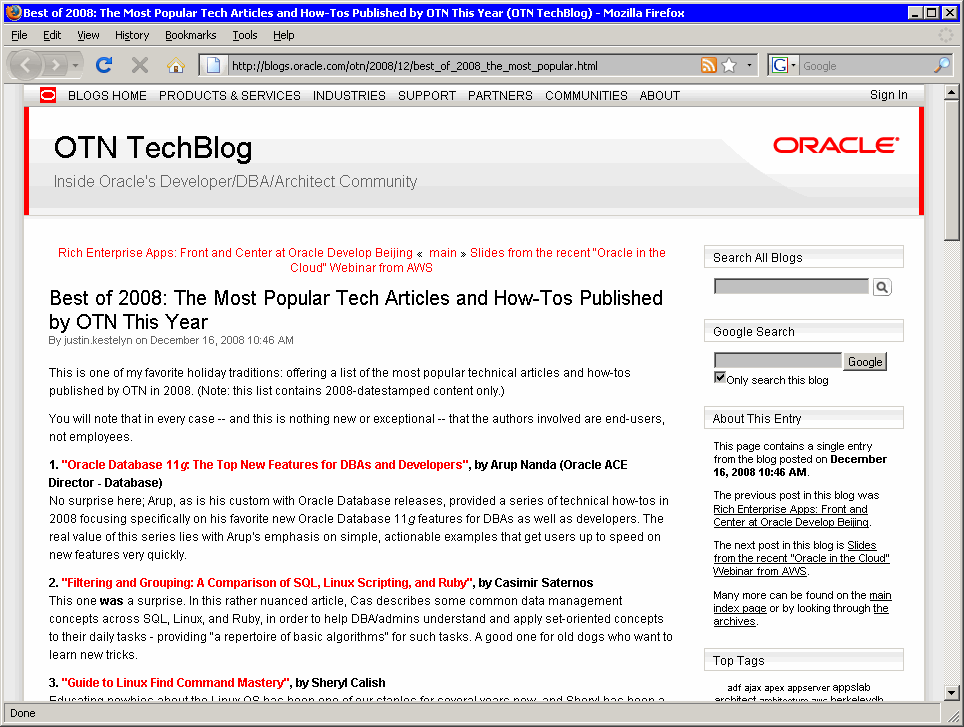Click the OTN TechBlog title heading

[x=153, y=148]
